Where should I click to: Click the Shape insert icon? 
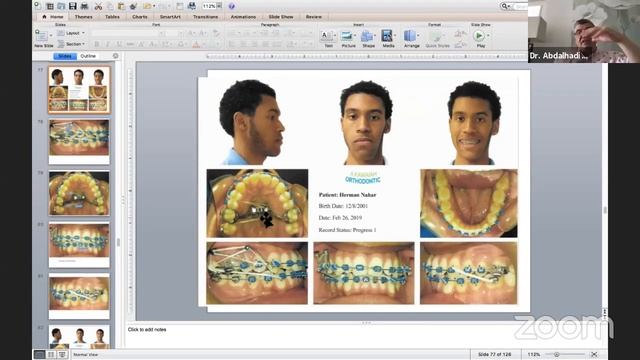click(367, 36)
